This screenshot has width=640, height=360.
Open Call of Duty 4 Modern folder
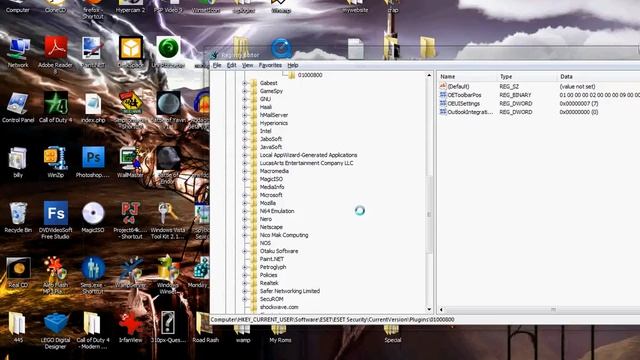(x=92, y=323)
